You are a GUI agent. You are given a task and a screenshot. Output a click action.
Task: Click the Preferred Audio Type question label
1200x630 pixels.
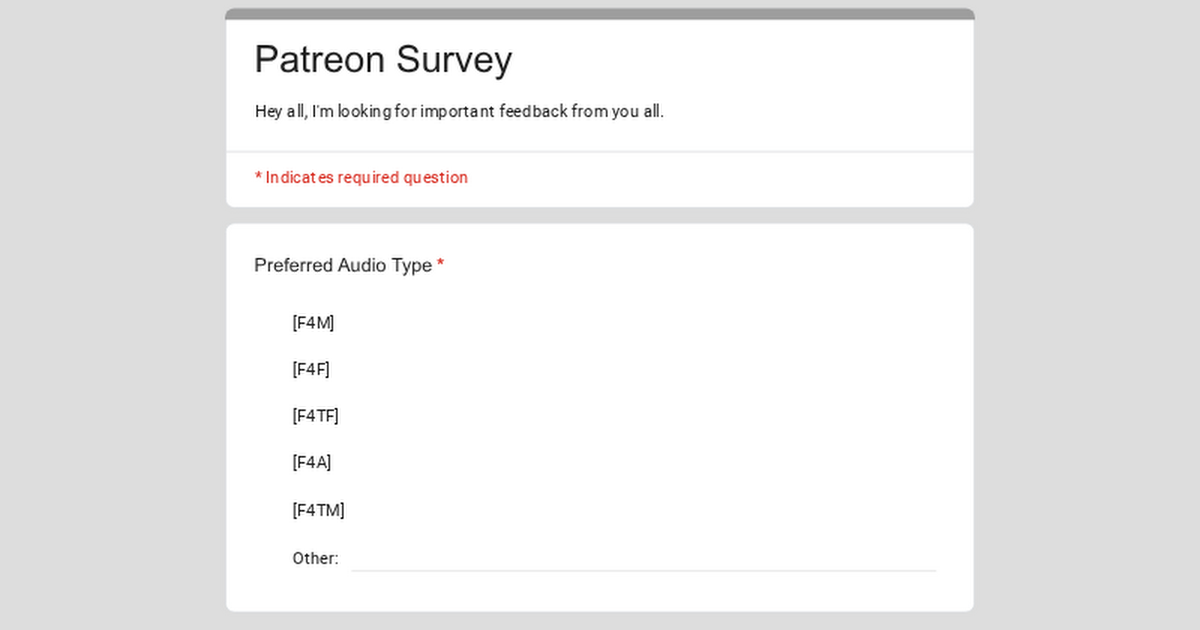(343, 265)
